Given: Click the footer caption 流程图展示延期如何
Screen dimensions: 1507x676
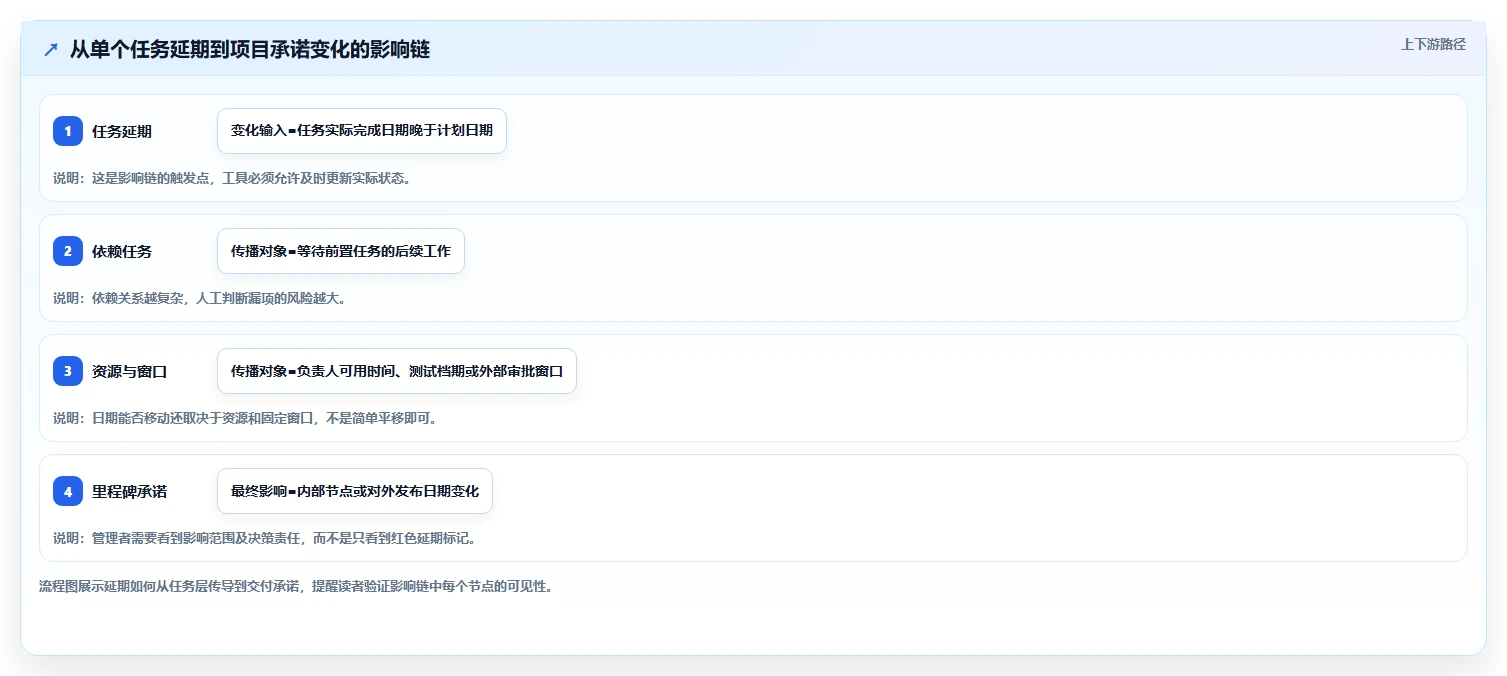Looking at the screenshot, I should coord(296,586).
